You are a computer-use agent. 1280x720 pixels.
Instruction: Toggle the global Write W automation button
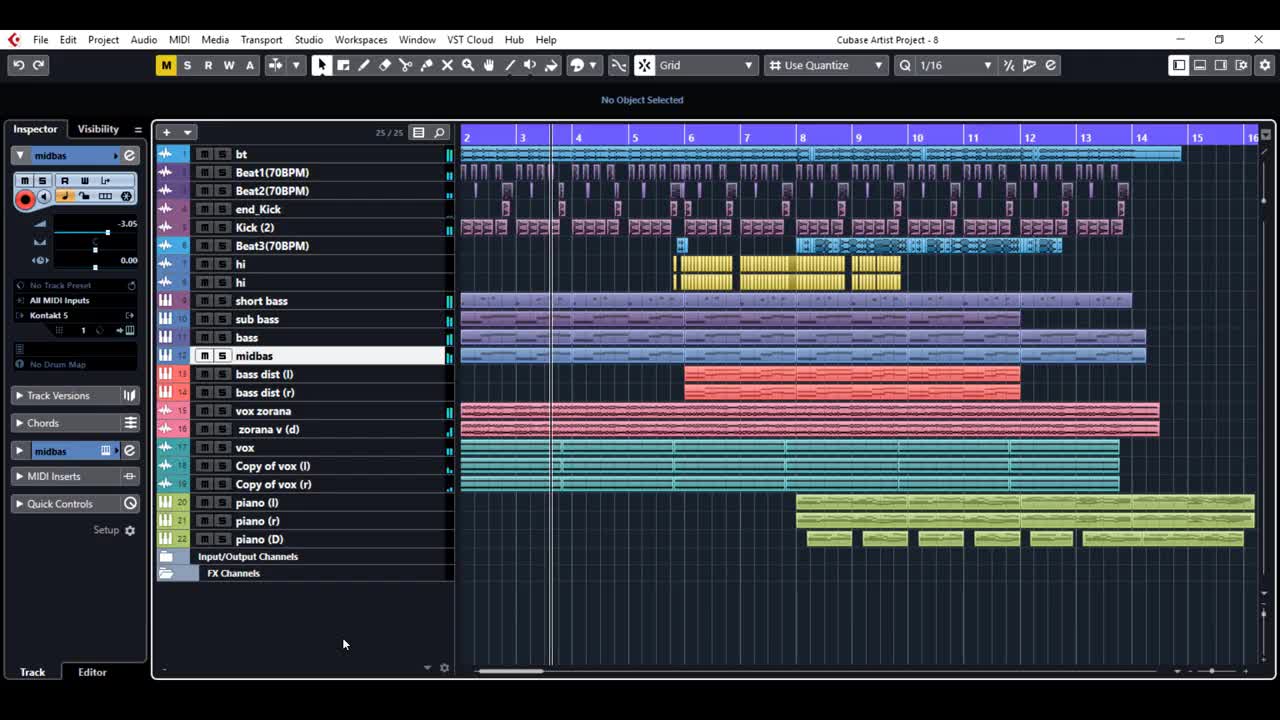[229, 65]
